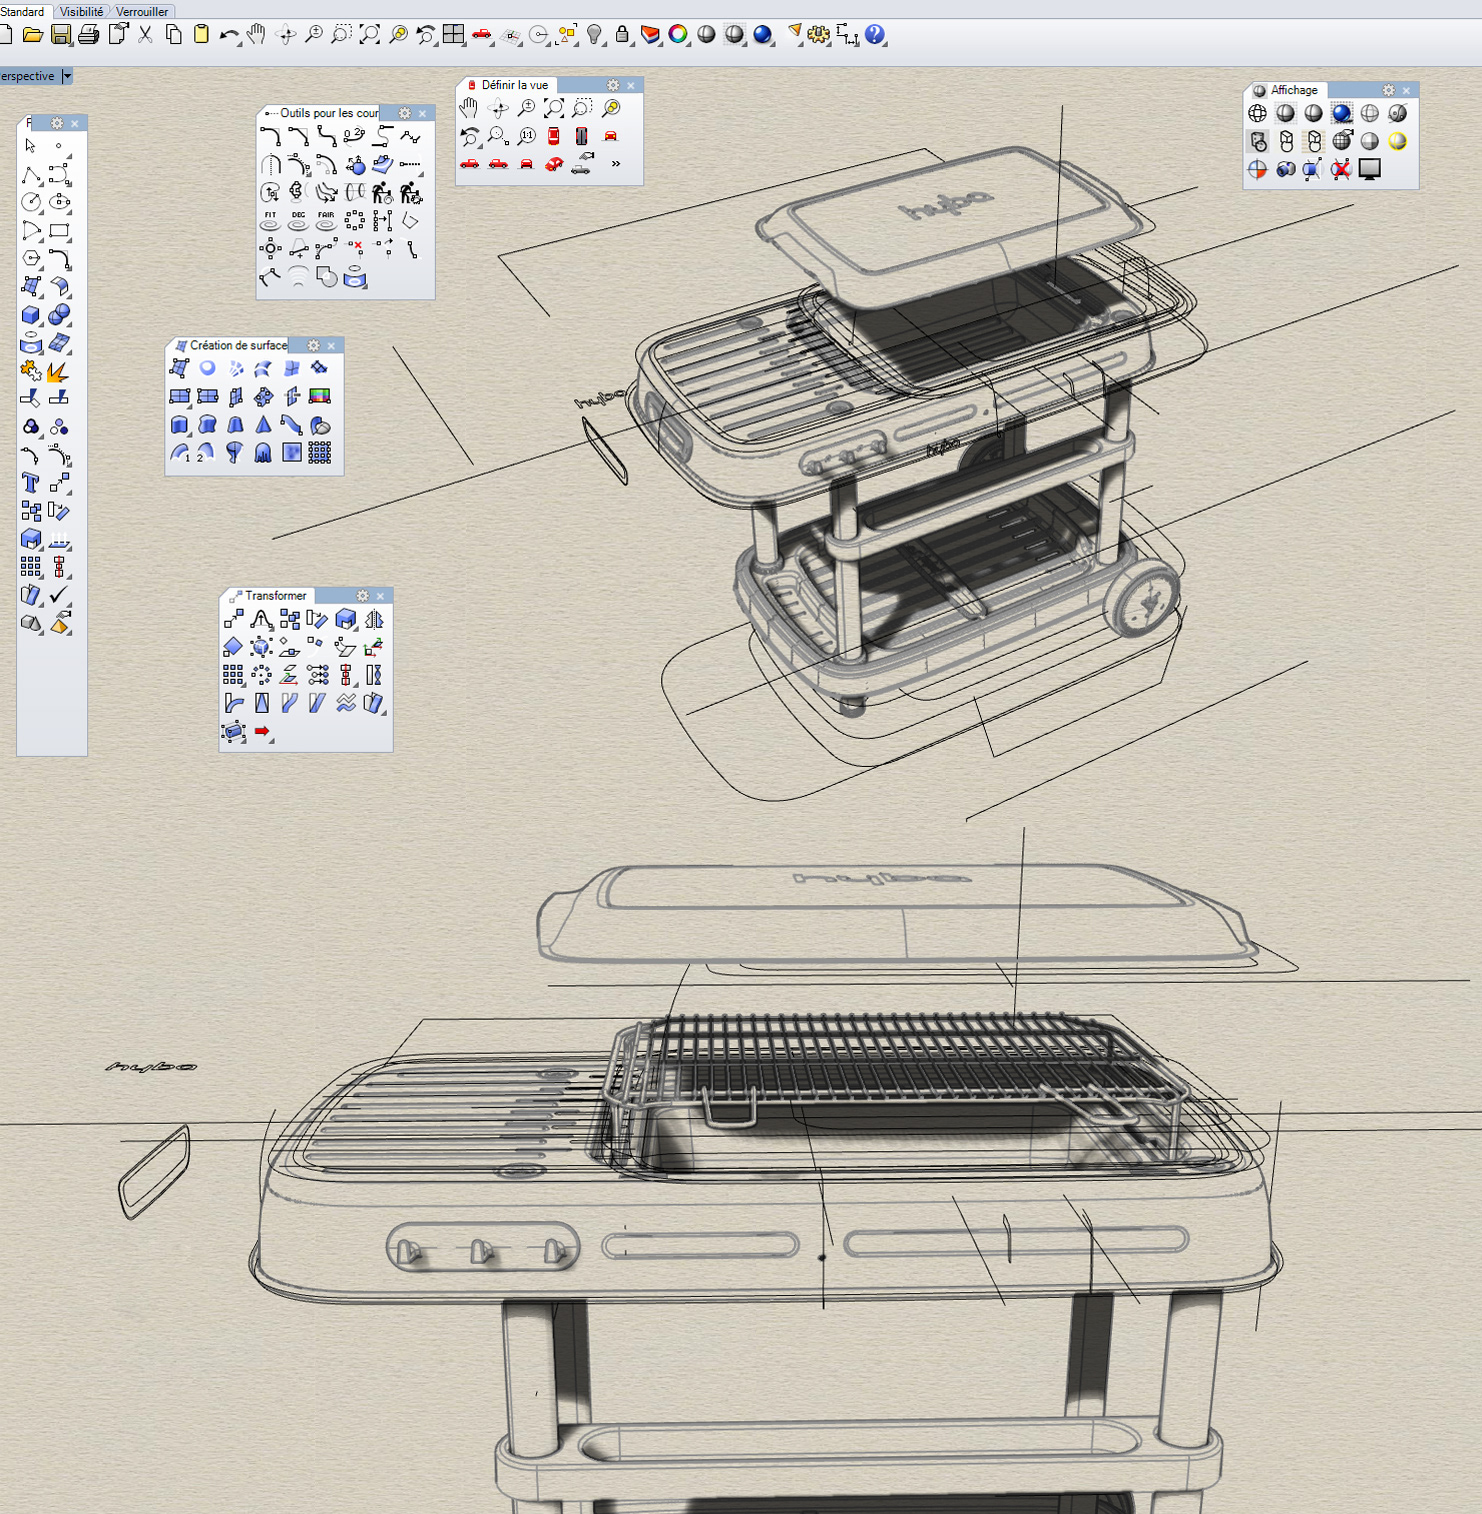The width and height of the screenshot is (1482, 1514).
Task: Open the Perspective viewport dropdown arrow
Action: (x=67, y=76)
